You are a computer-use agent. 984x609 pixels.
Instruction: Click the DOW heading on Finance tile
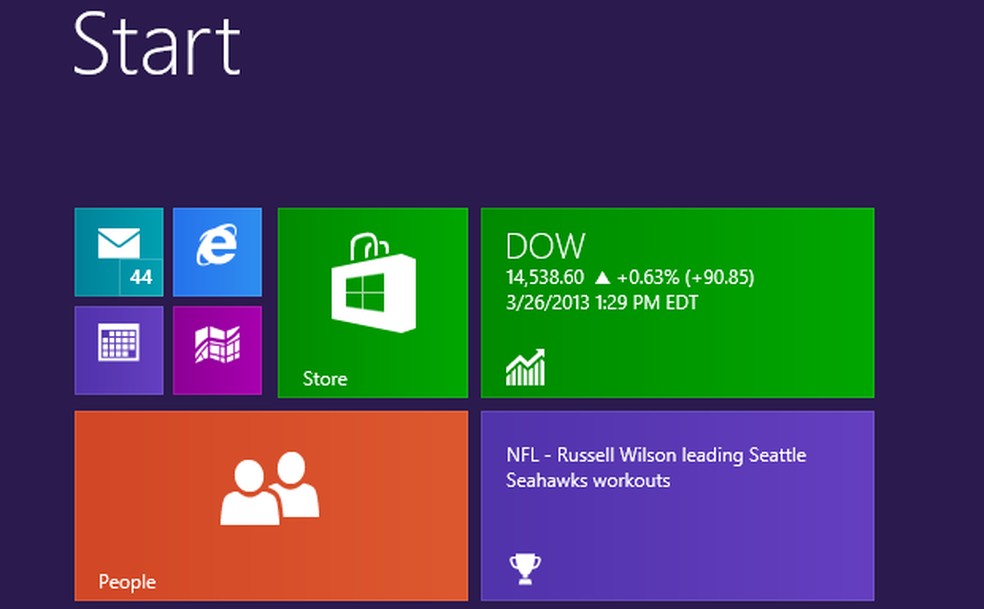point(545,245)
